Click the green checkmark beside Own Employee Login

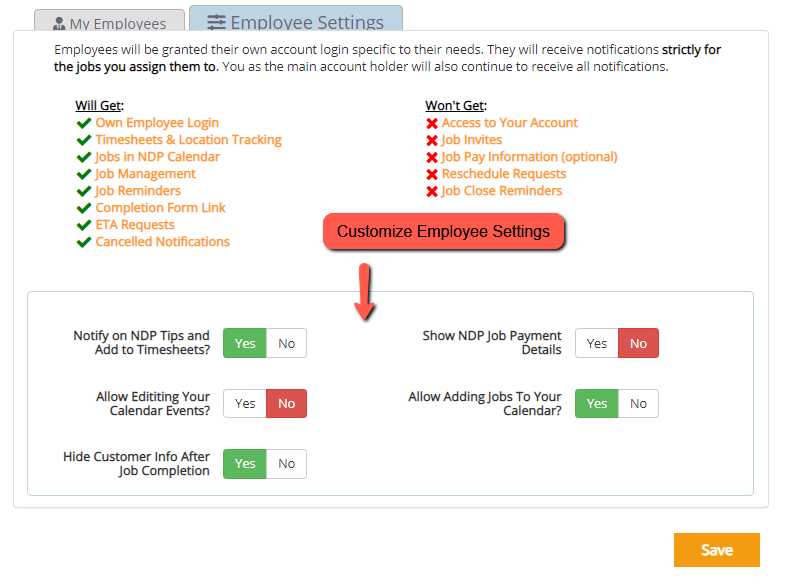[84, 123]
